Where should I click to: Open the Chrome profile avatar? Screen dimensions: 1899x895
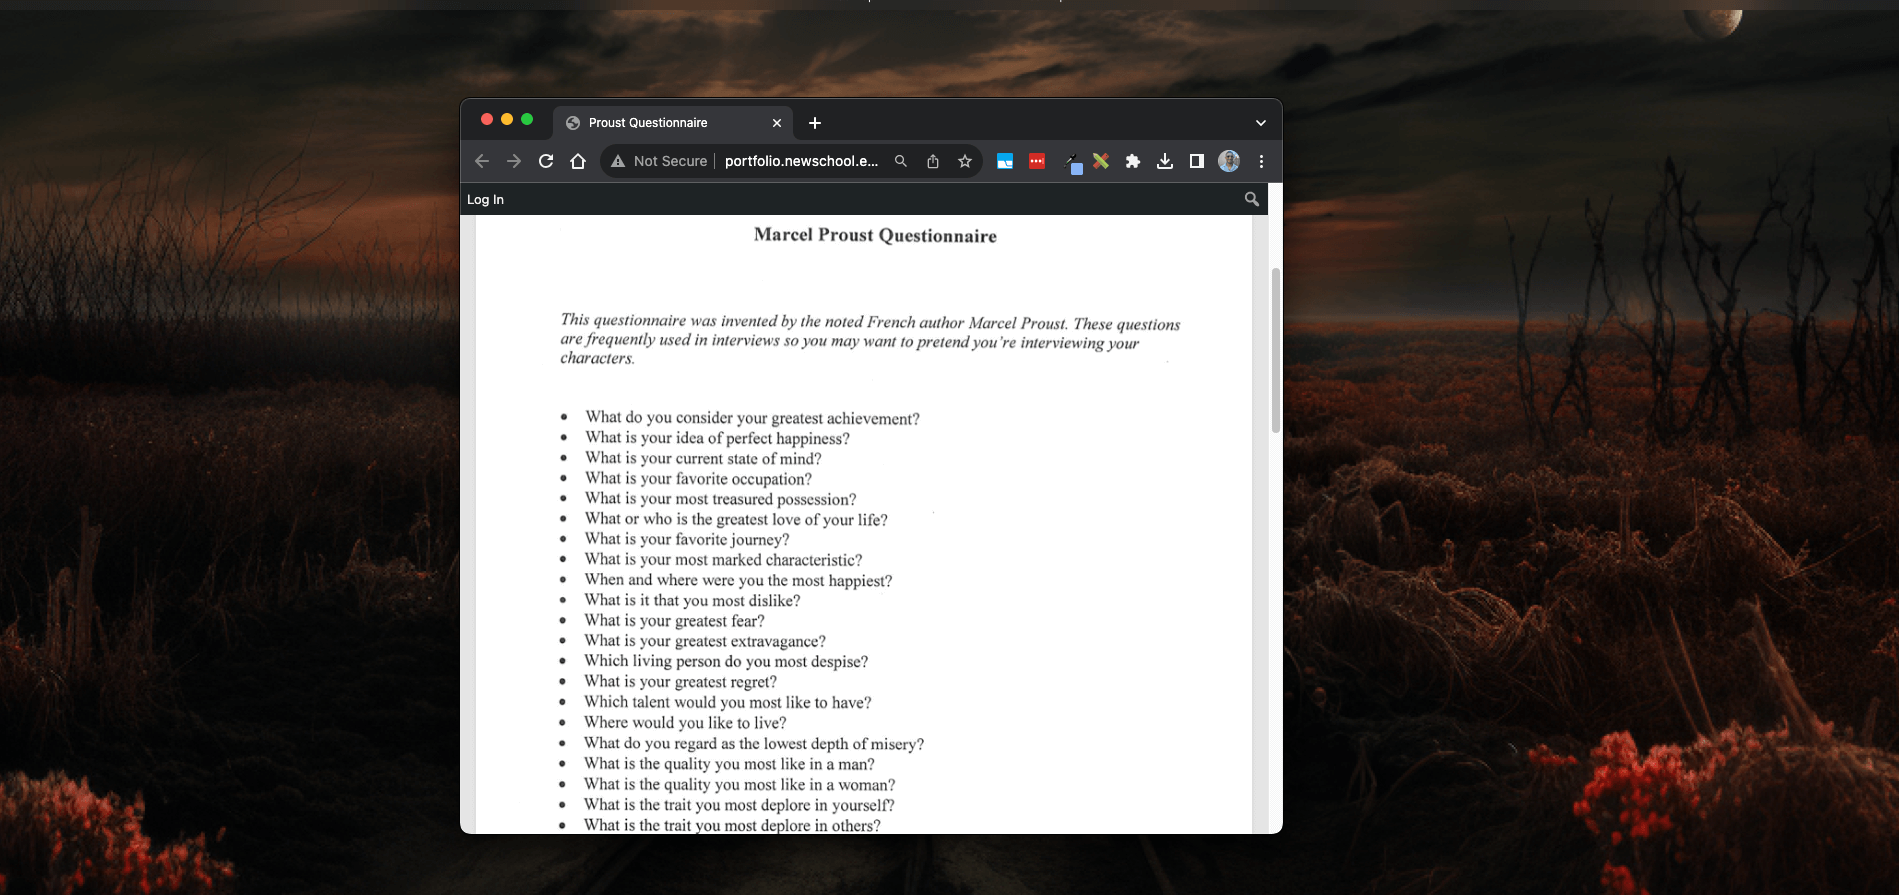(x=1229, y=161)
